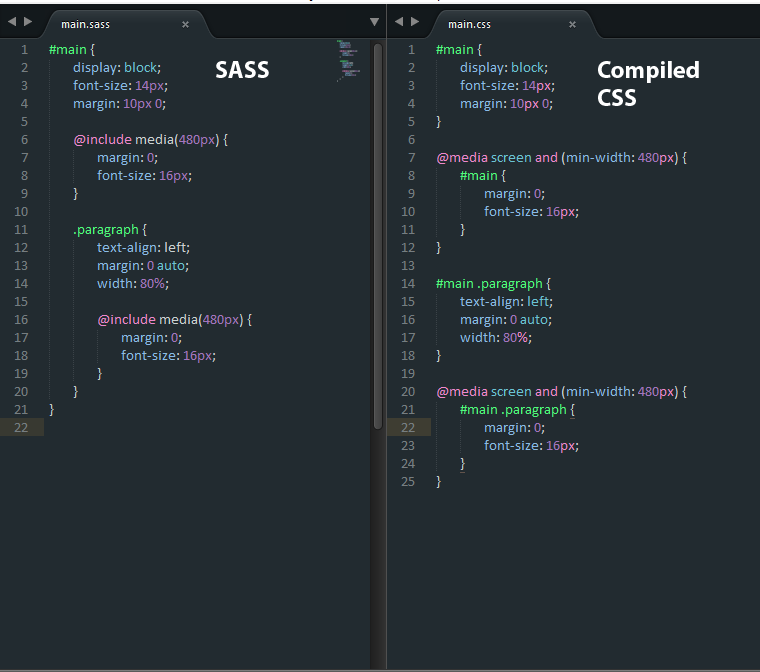Go to next tab in left pane

click(28, 21)
